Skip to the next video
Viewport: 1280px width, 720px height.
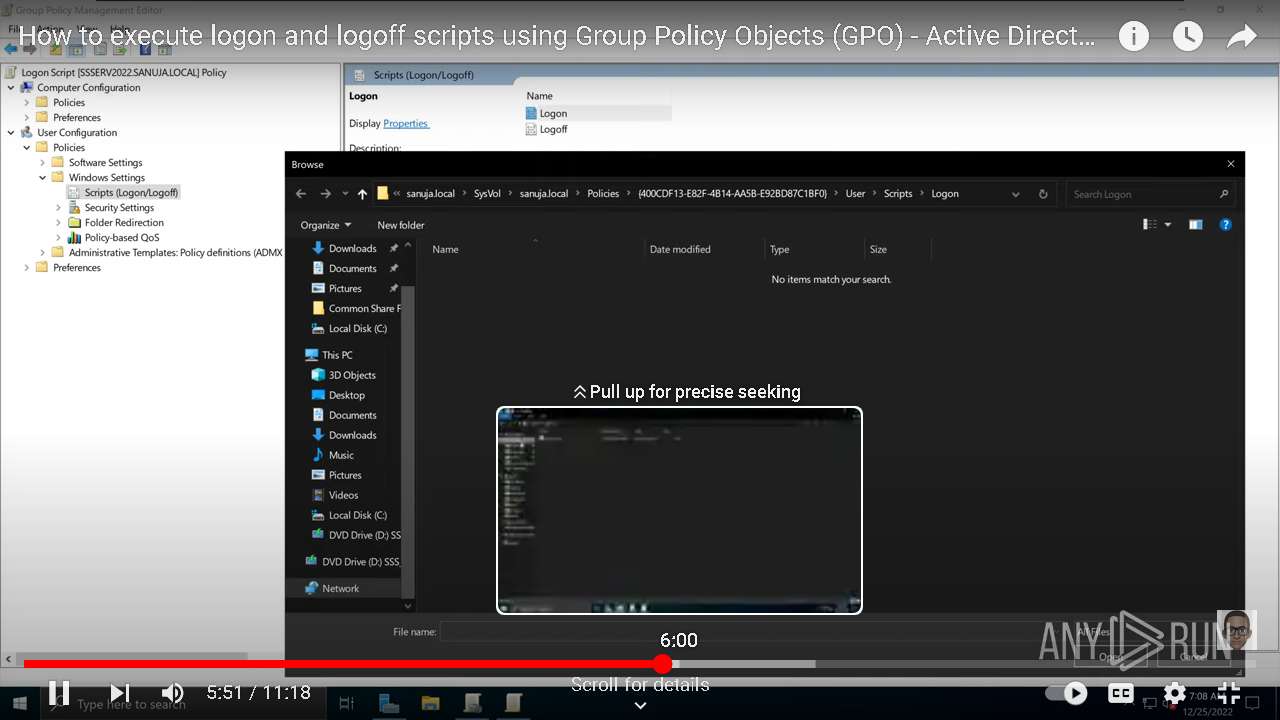(120, 692)
